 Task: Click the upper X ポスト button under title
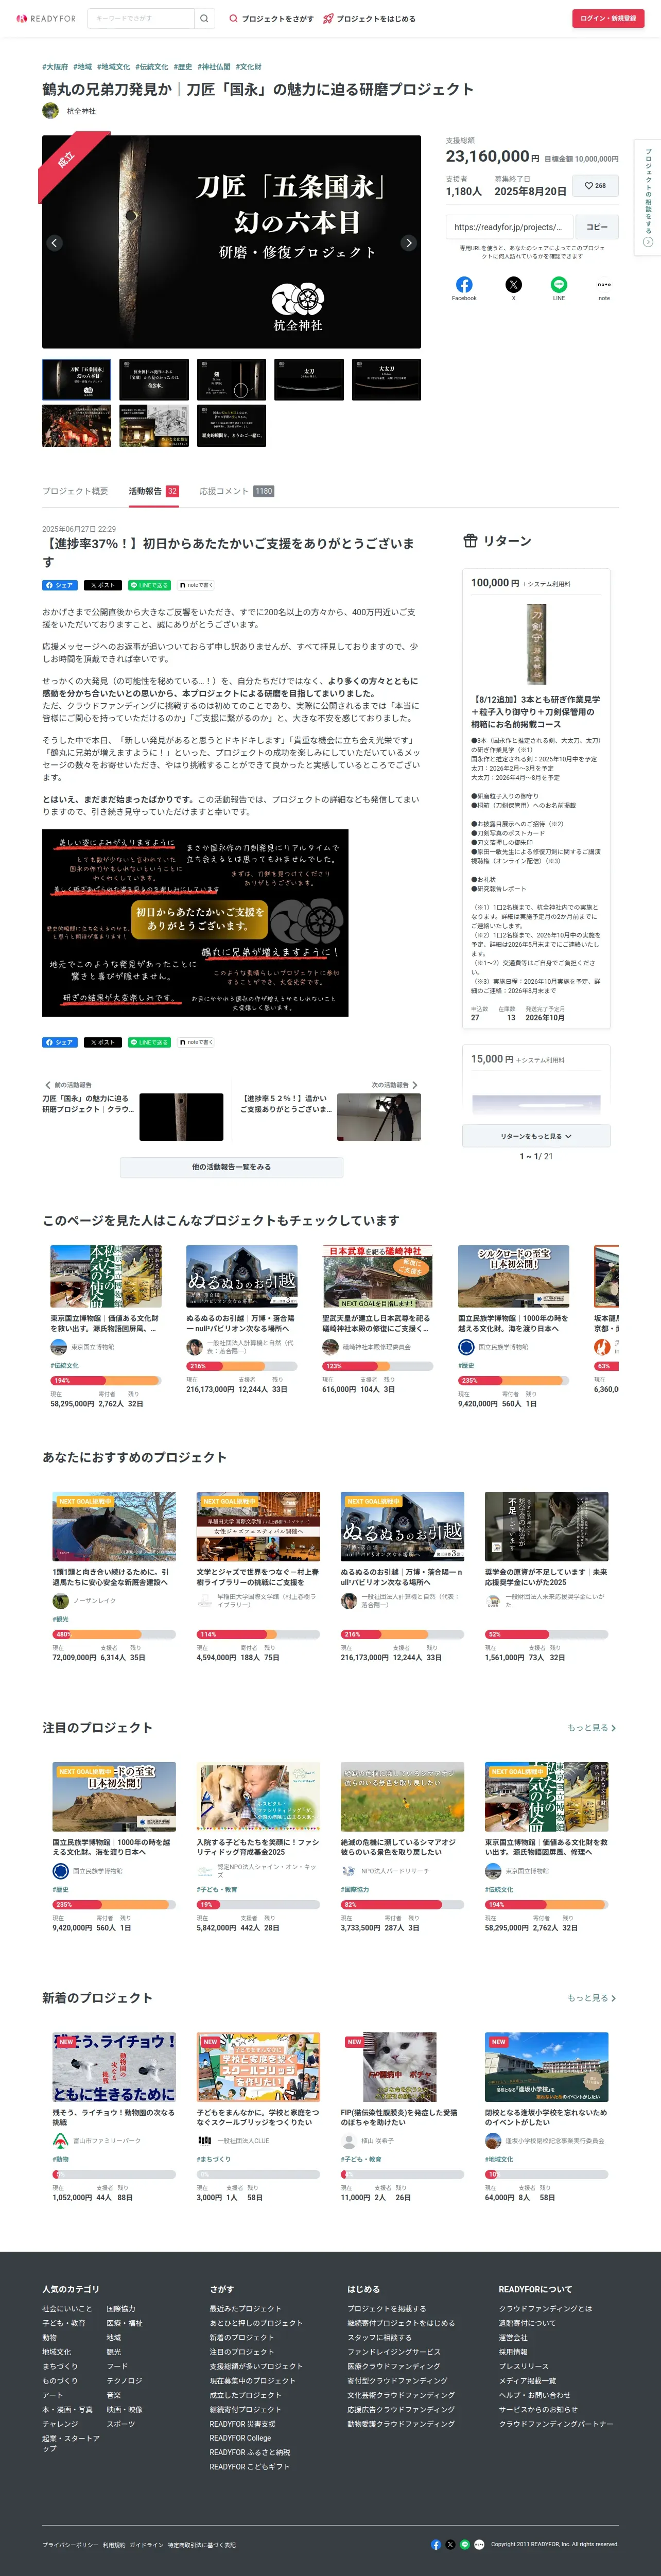coord(102,585)
